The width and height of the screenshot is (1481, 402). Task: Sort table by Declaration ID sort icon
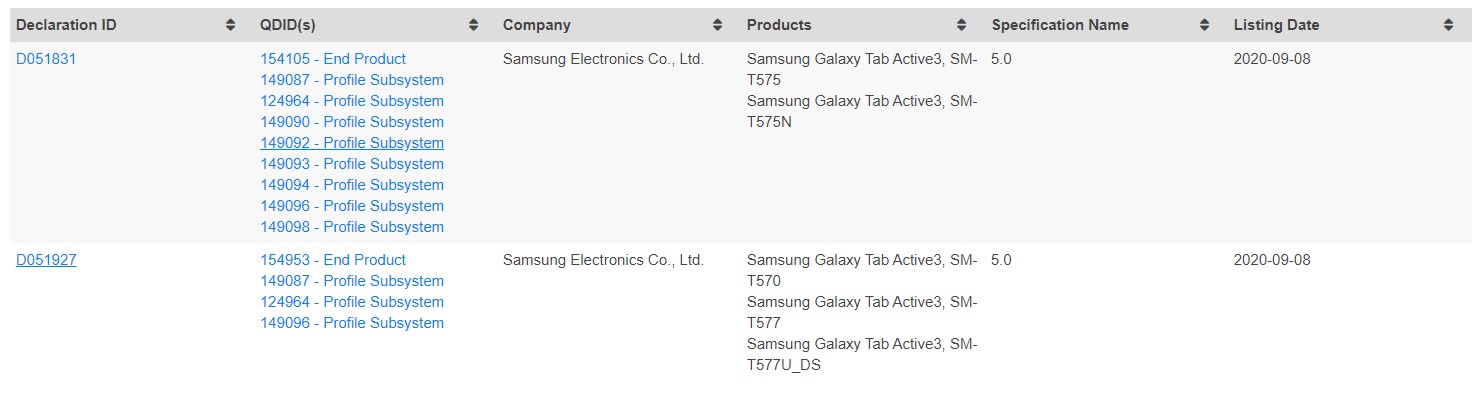pyautogui.click(x=231, y=25)
